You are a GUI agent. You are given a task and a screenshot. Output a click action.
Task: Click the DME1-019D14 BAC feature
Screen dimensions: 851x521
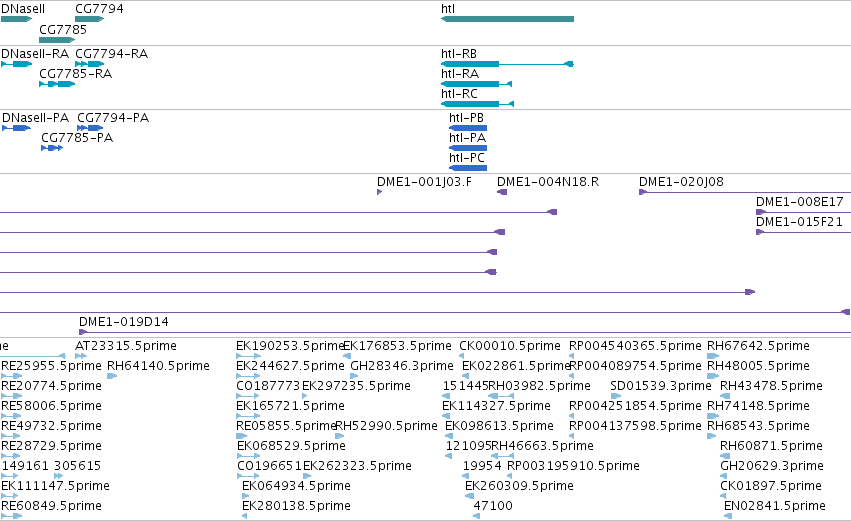click(x=465, y=332)
